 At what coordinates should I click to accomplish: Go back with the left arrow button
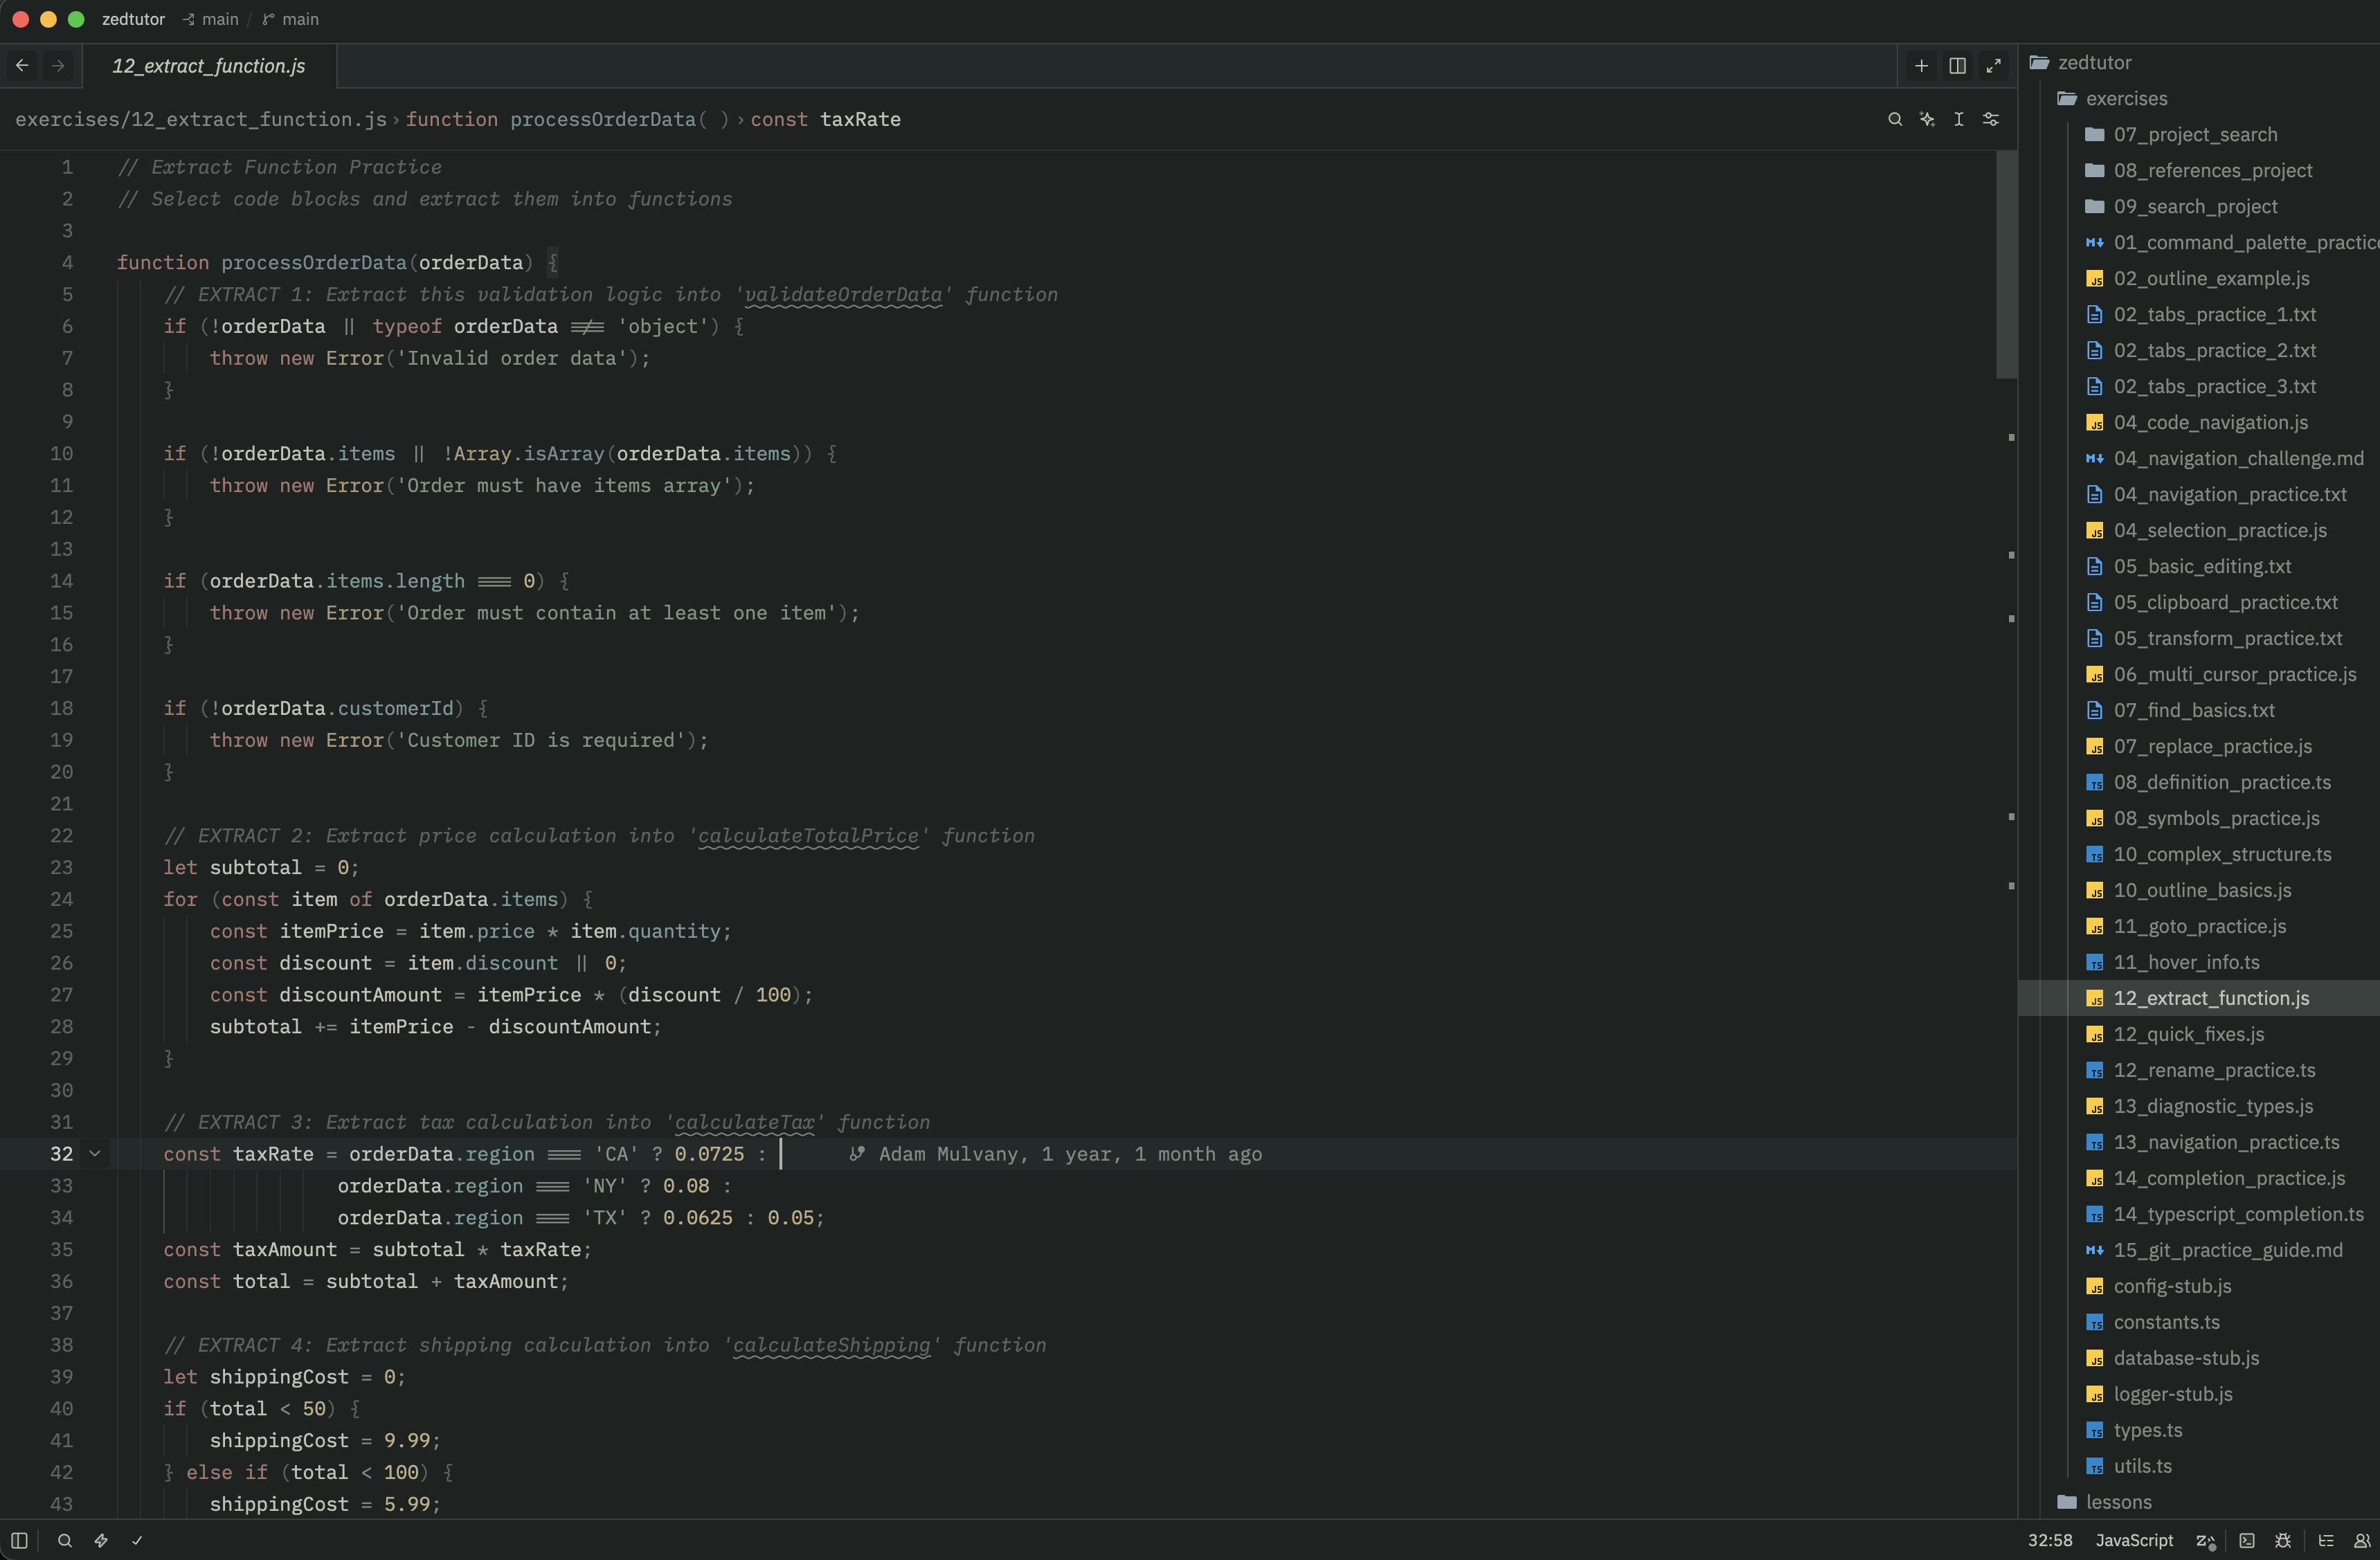point(22,66)
